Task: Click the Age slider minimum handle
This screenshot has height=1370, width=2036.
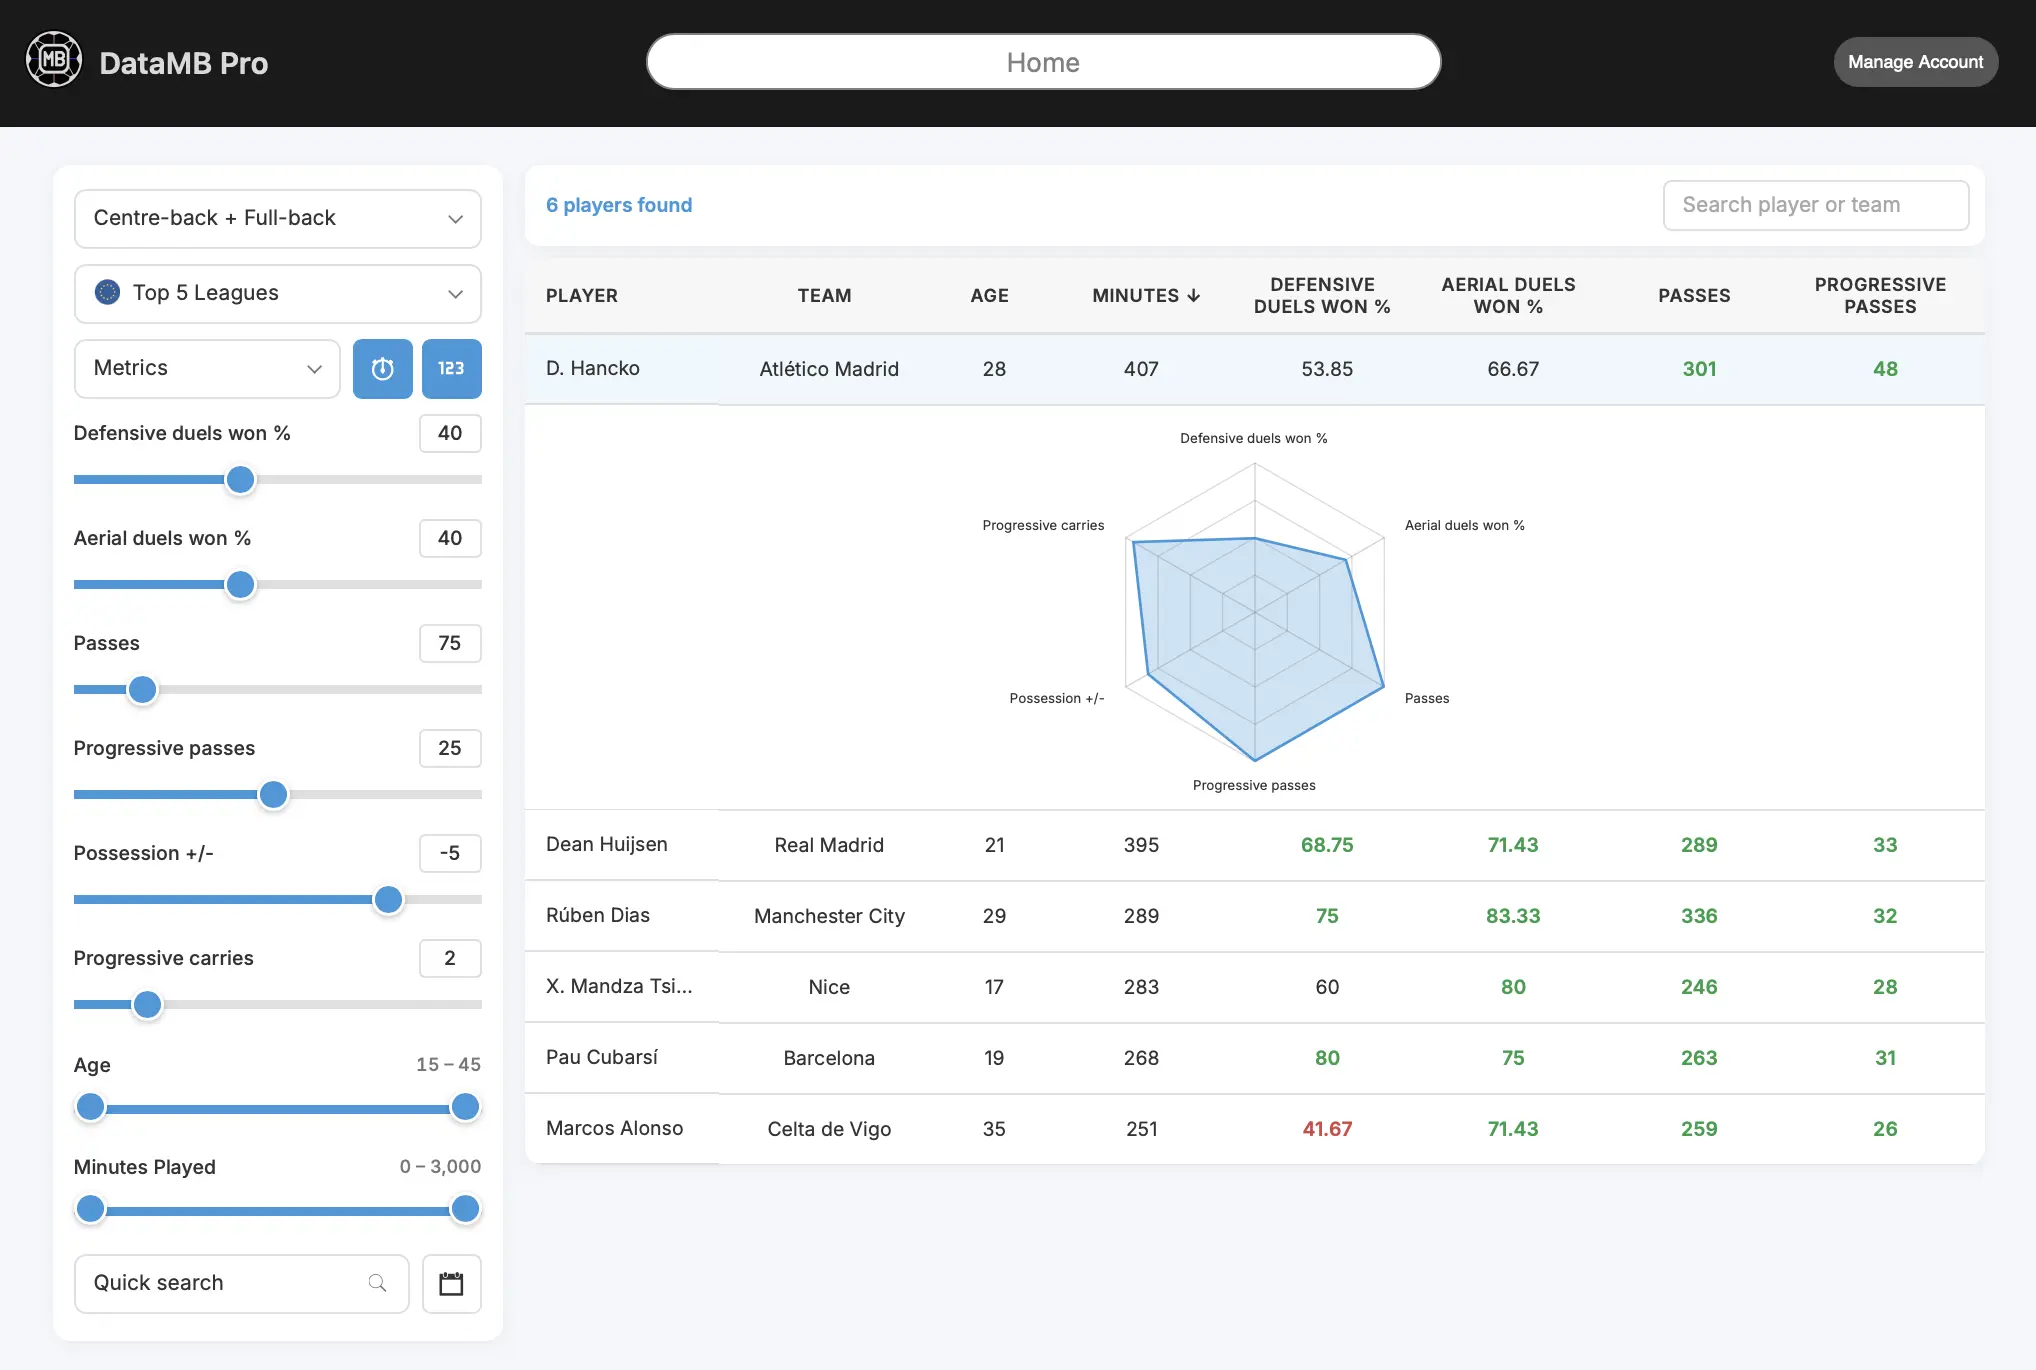Action: click(x=90, y=1107)
